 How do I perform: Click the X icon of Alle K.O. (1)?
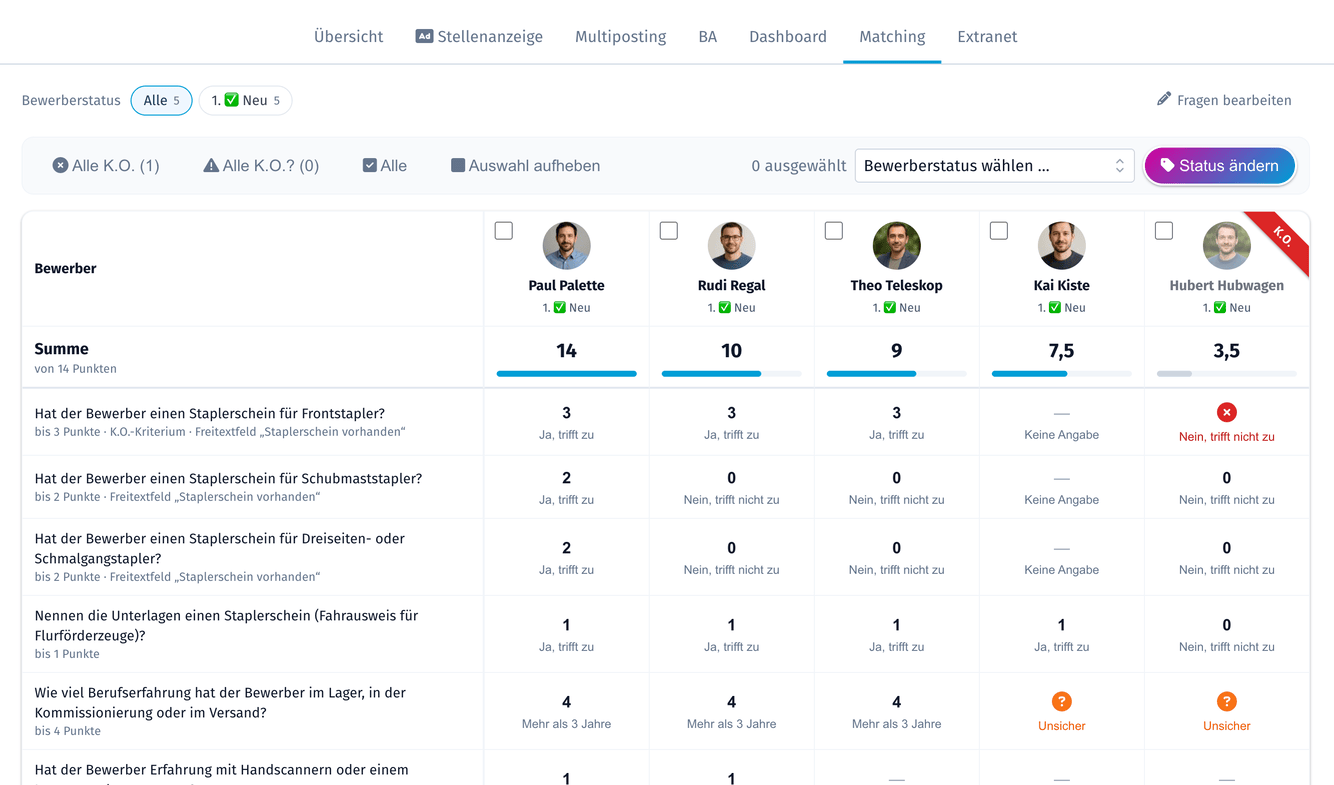click(x=60, y=165)
